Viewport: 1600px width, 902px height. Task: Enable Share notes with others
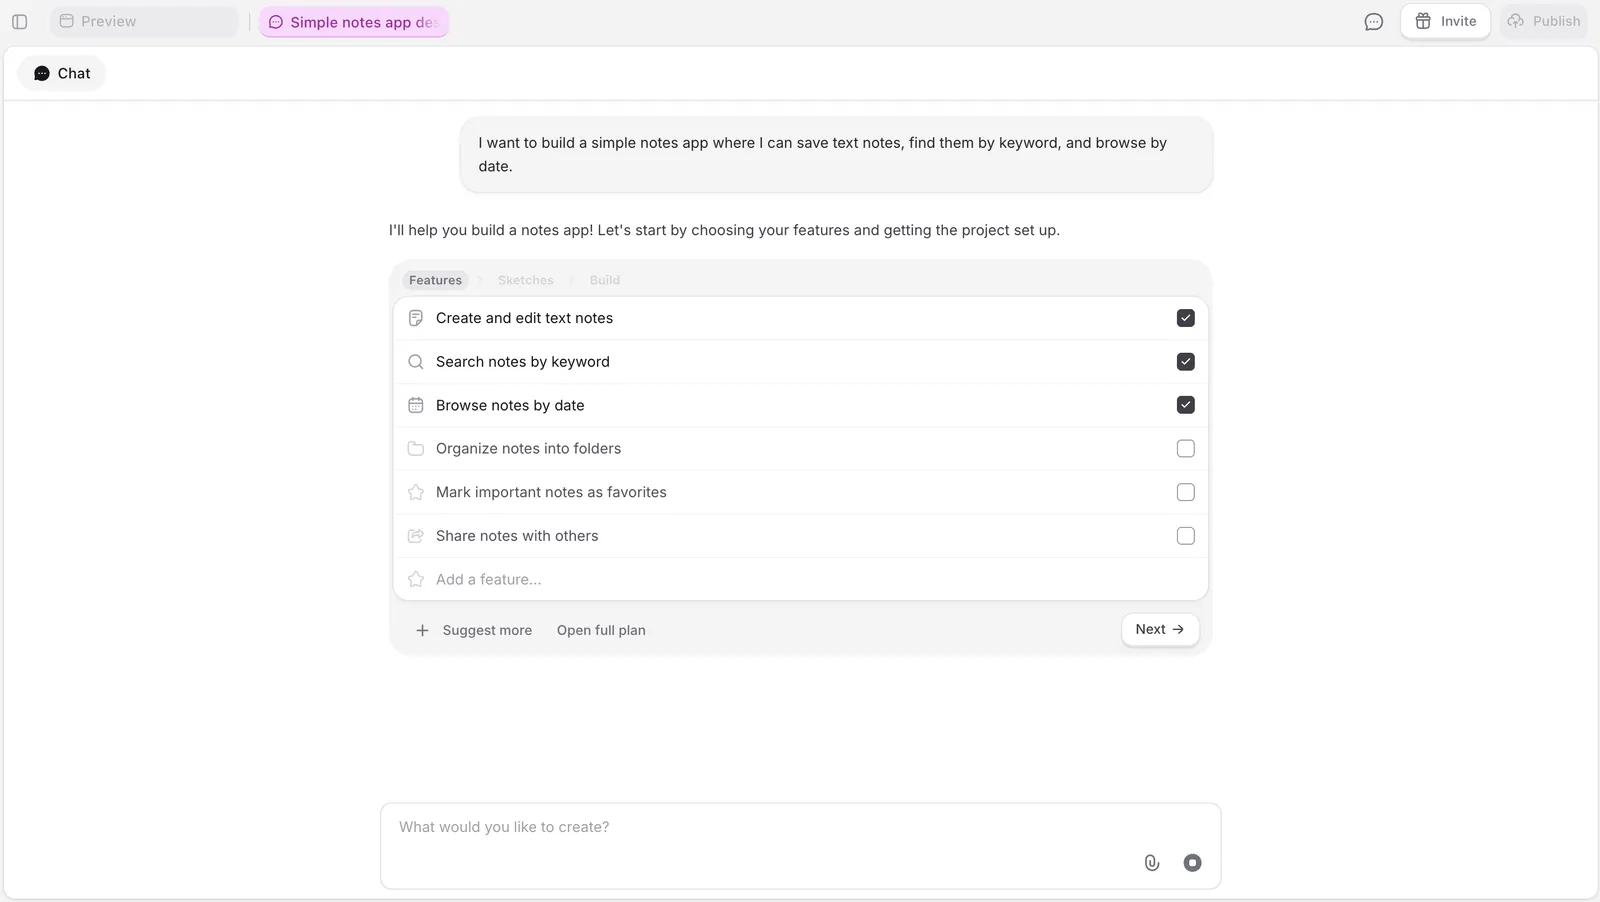(1185, 536)
